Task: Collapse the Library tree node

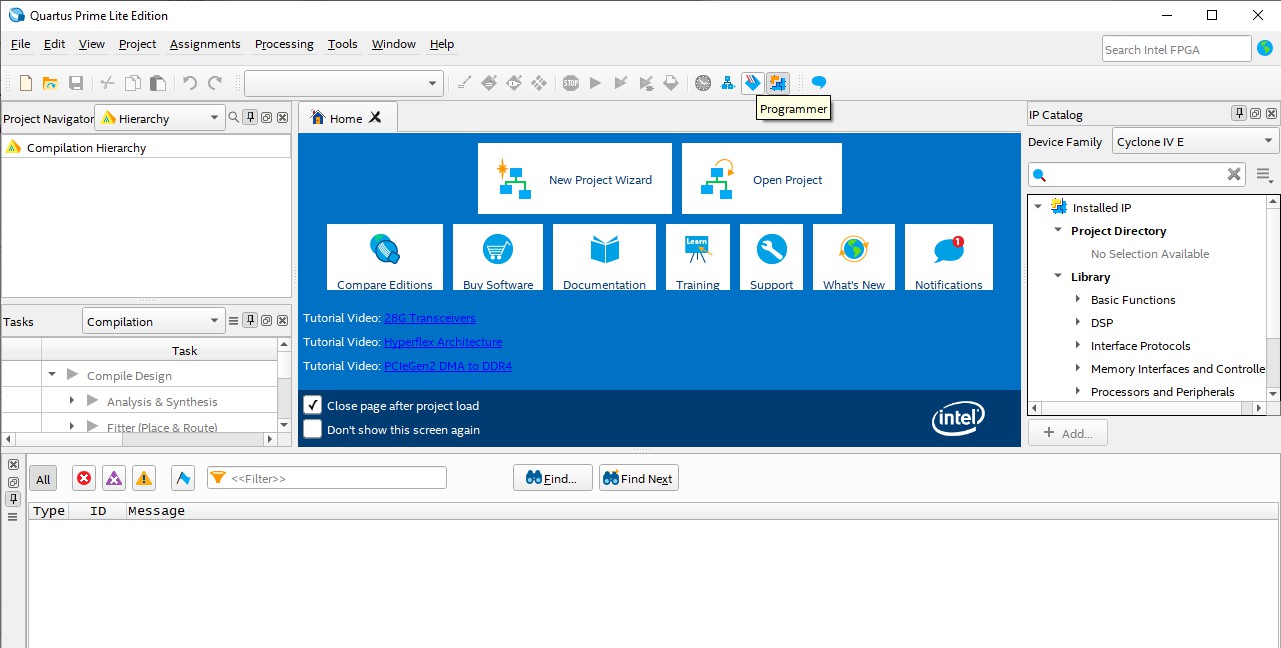Action: click(x=1058, y=277)
